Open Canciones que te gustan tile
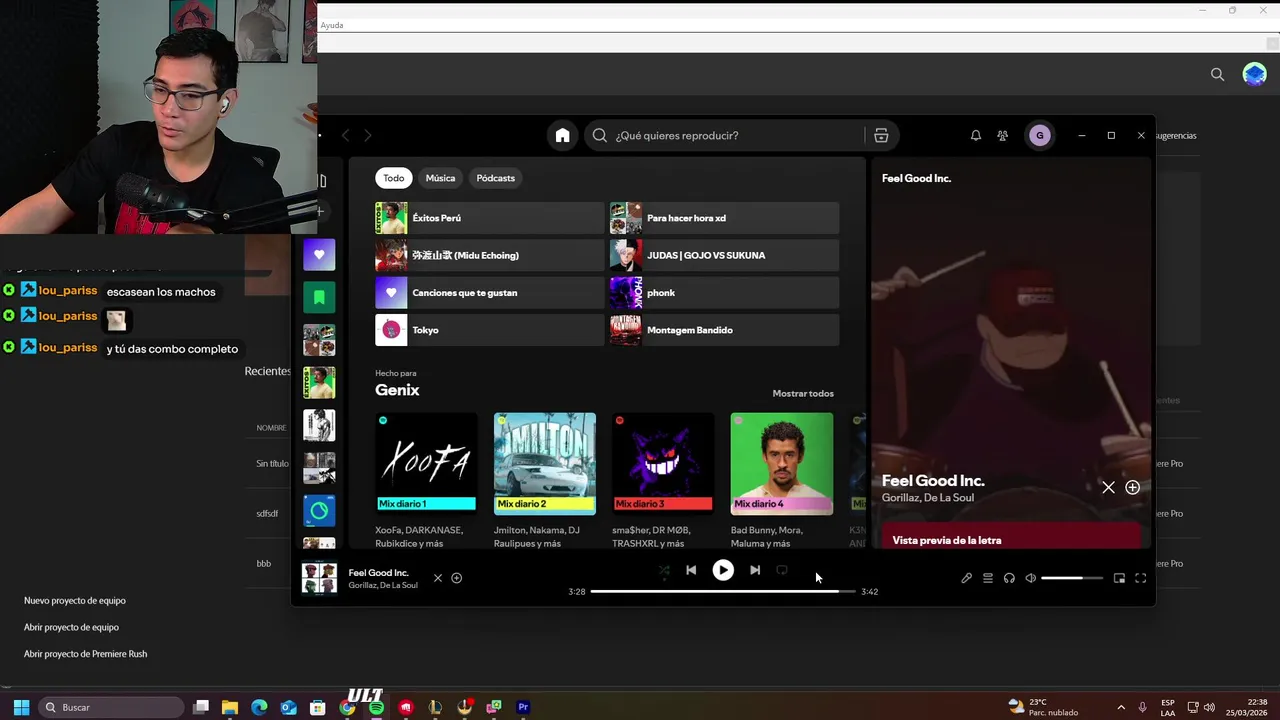Image resolution: width=1280 pixels, height=720 pixels. 489,292
